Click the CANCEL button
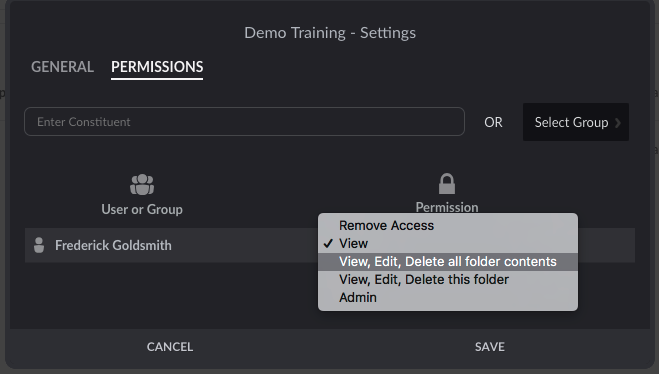Image resolution: width=659 pixels, height=374 pixels. [170, 347]
